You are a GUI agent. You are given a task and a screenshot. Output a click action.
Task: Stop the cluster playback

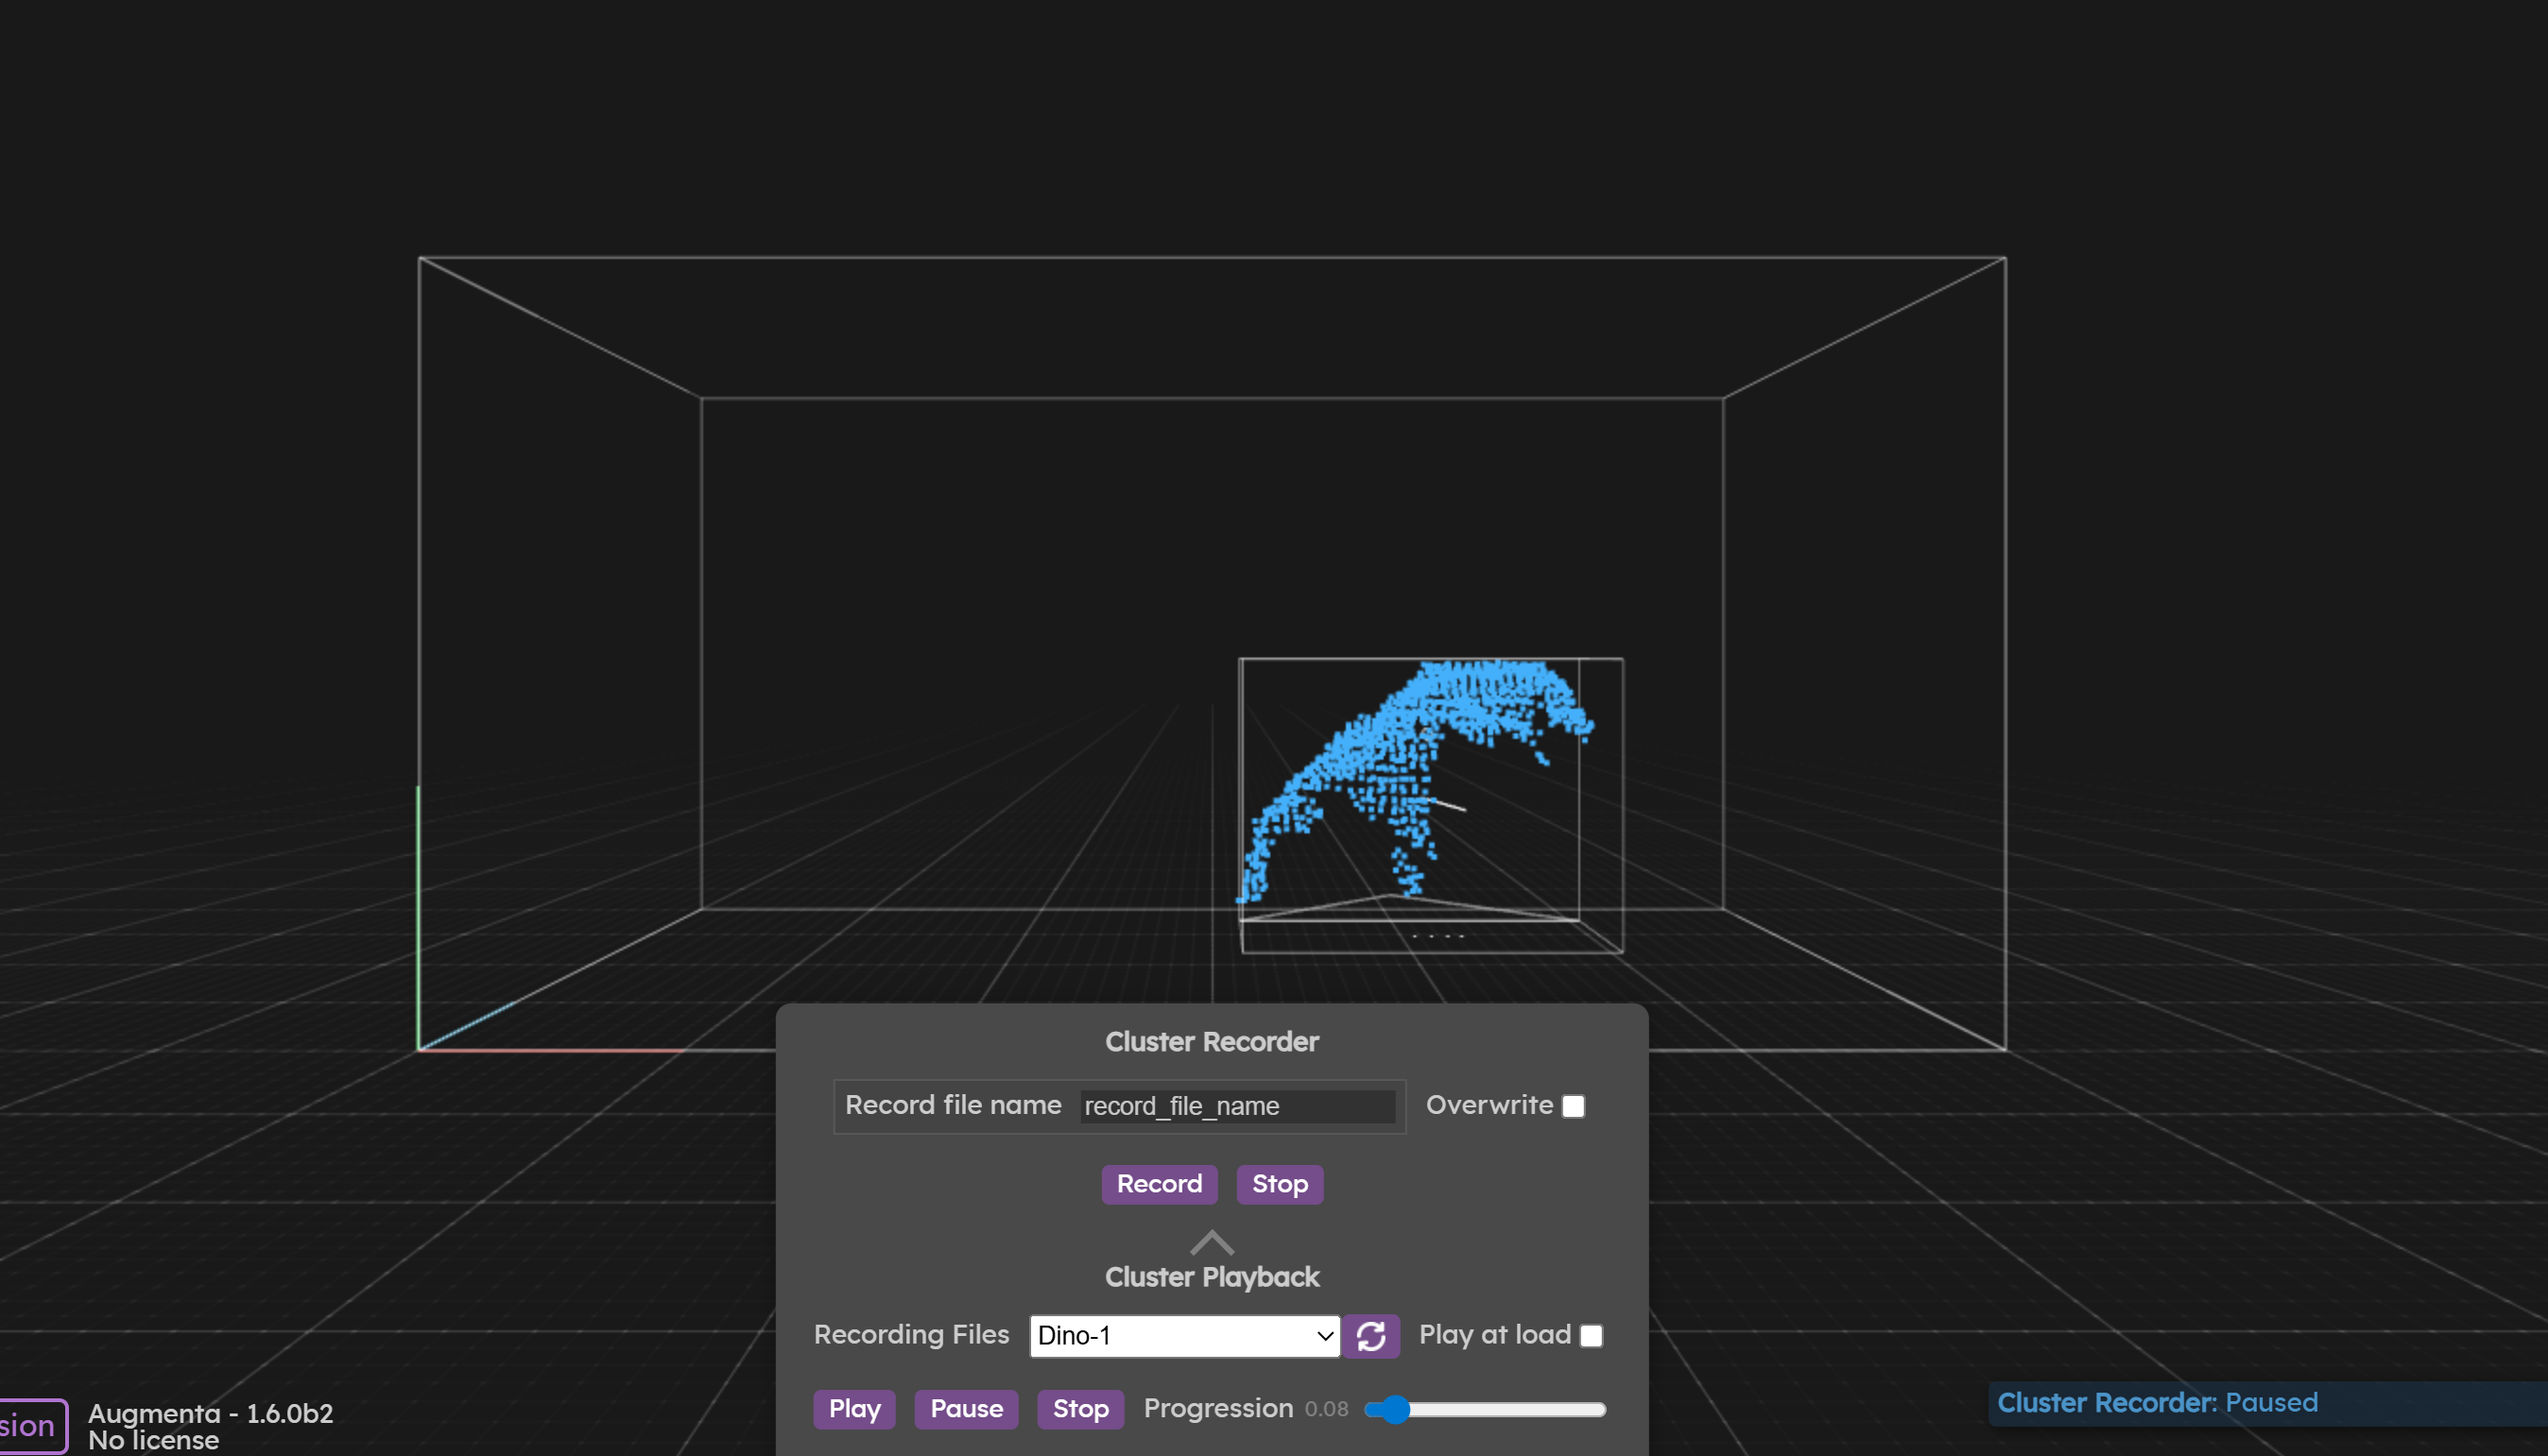click(1080, 1409)
